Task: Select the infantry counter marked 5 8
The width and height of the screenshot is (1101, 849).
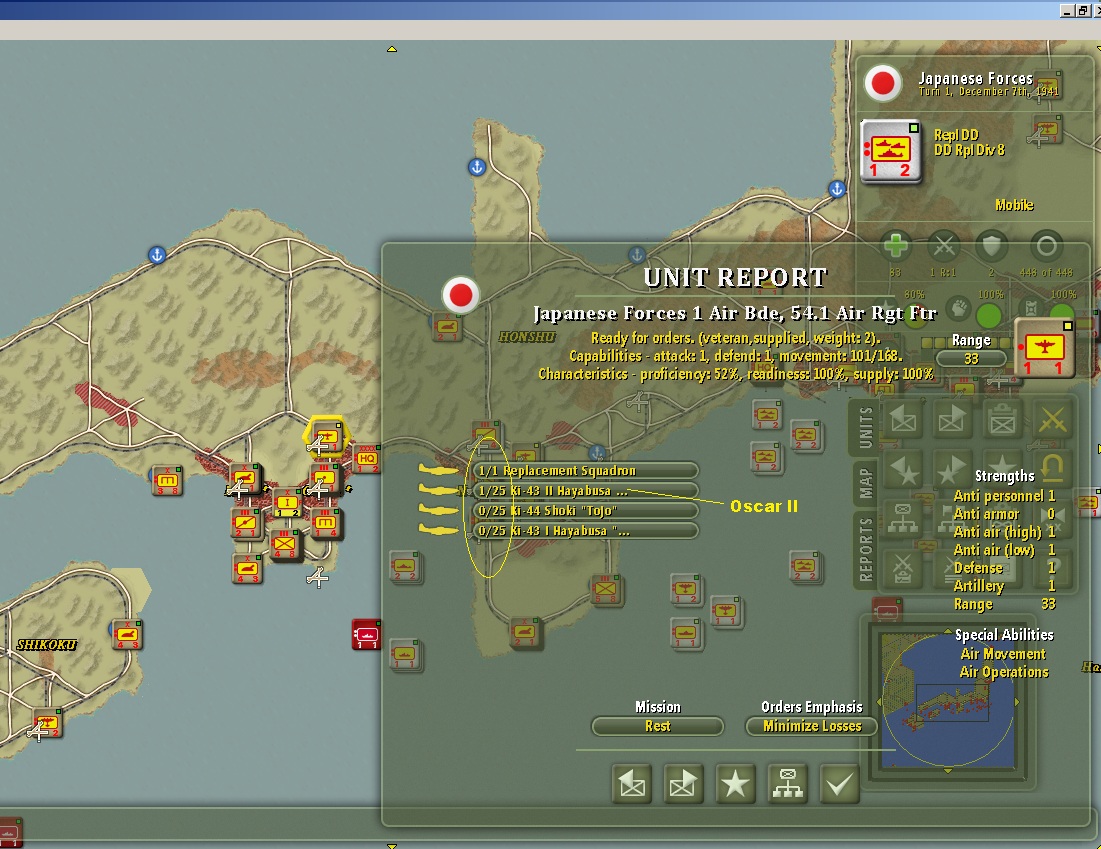Action: [605, 589]
